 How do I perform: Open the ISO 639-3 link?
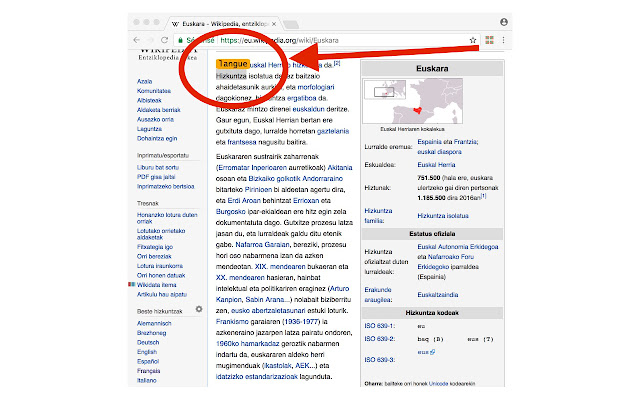tap(379, 360)
